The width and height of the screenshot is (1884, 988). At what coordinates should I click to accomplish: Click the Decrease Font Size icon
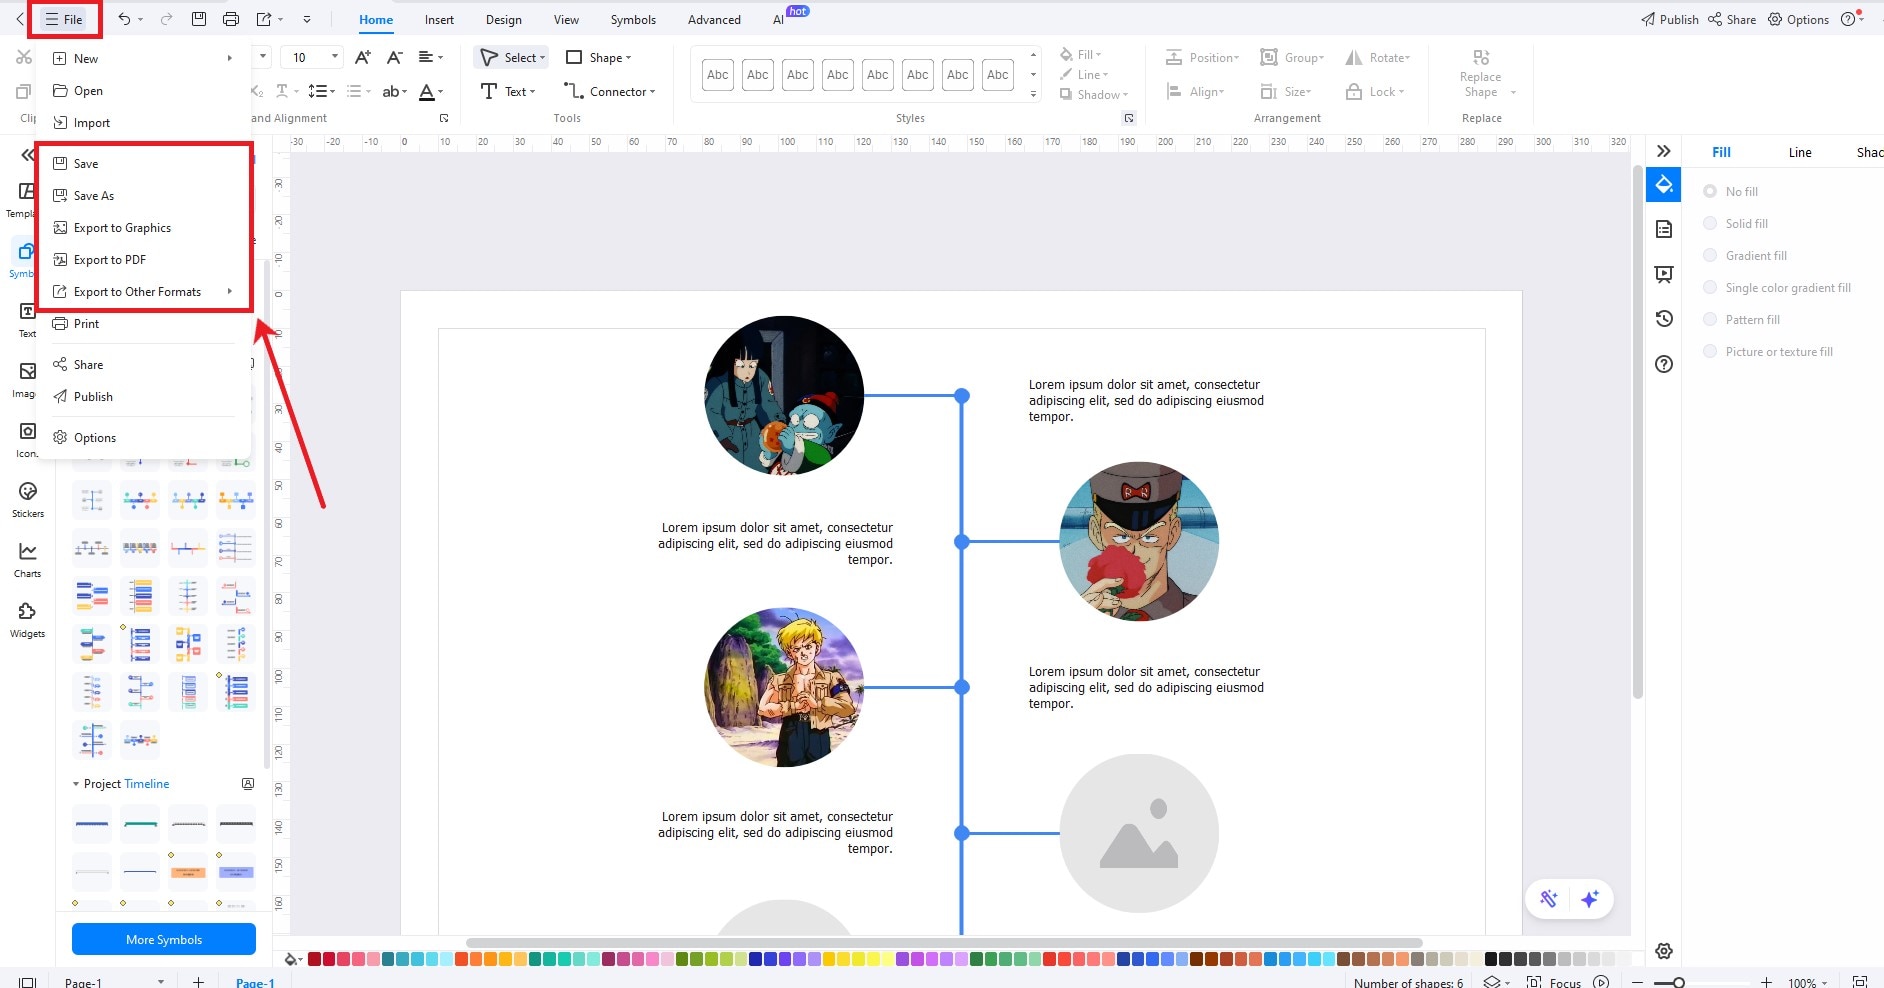395,58
